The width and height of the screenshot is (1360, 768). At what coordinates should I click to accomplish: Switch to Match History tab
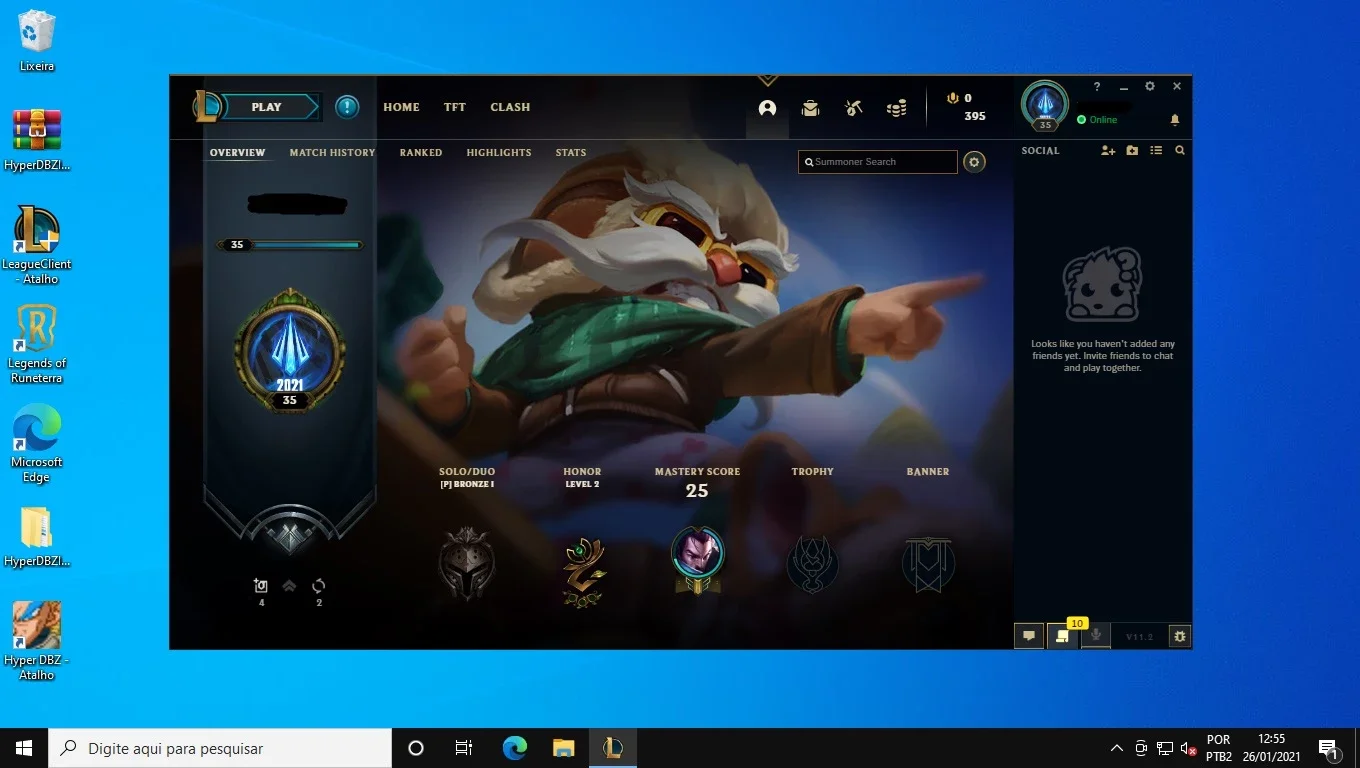pyautogui.click(x=332, y=153)
